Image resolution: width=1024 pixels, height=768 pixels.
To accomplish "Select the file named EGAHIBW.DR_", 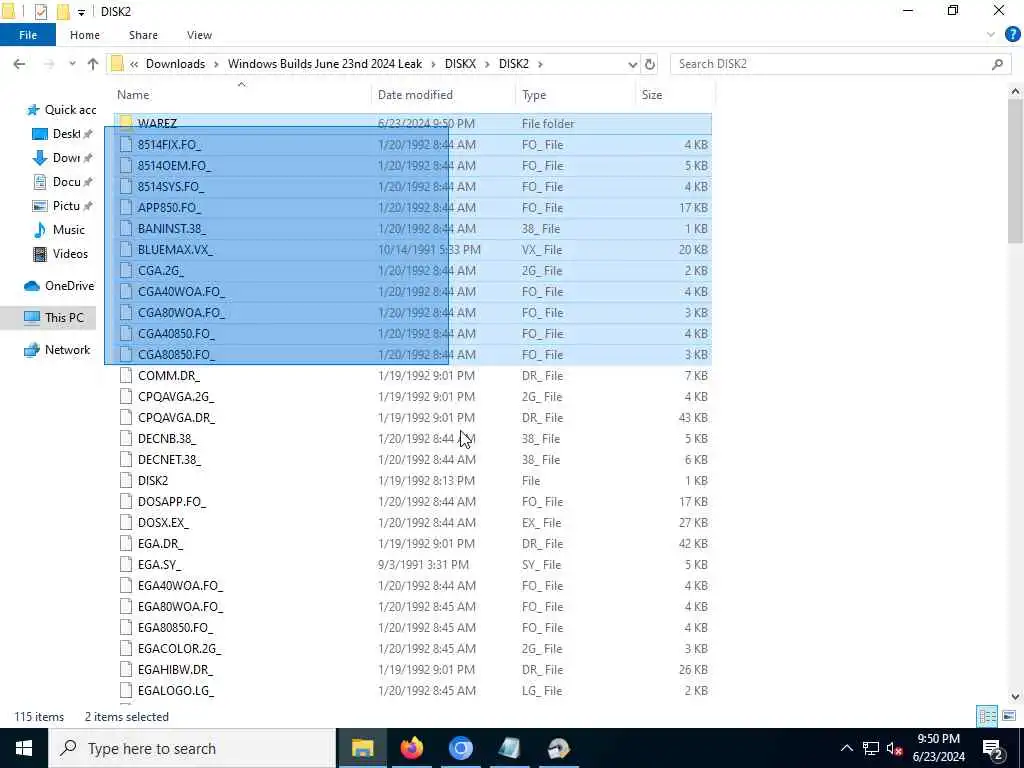I will pyautogui.click(x=175, y=669).
